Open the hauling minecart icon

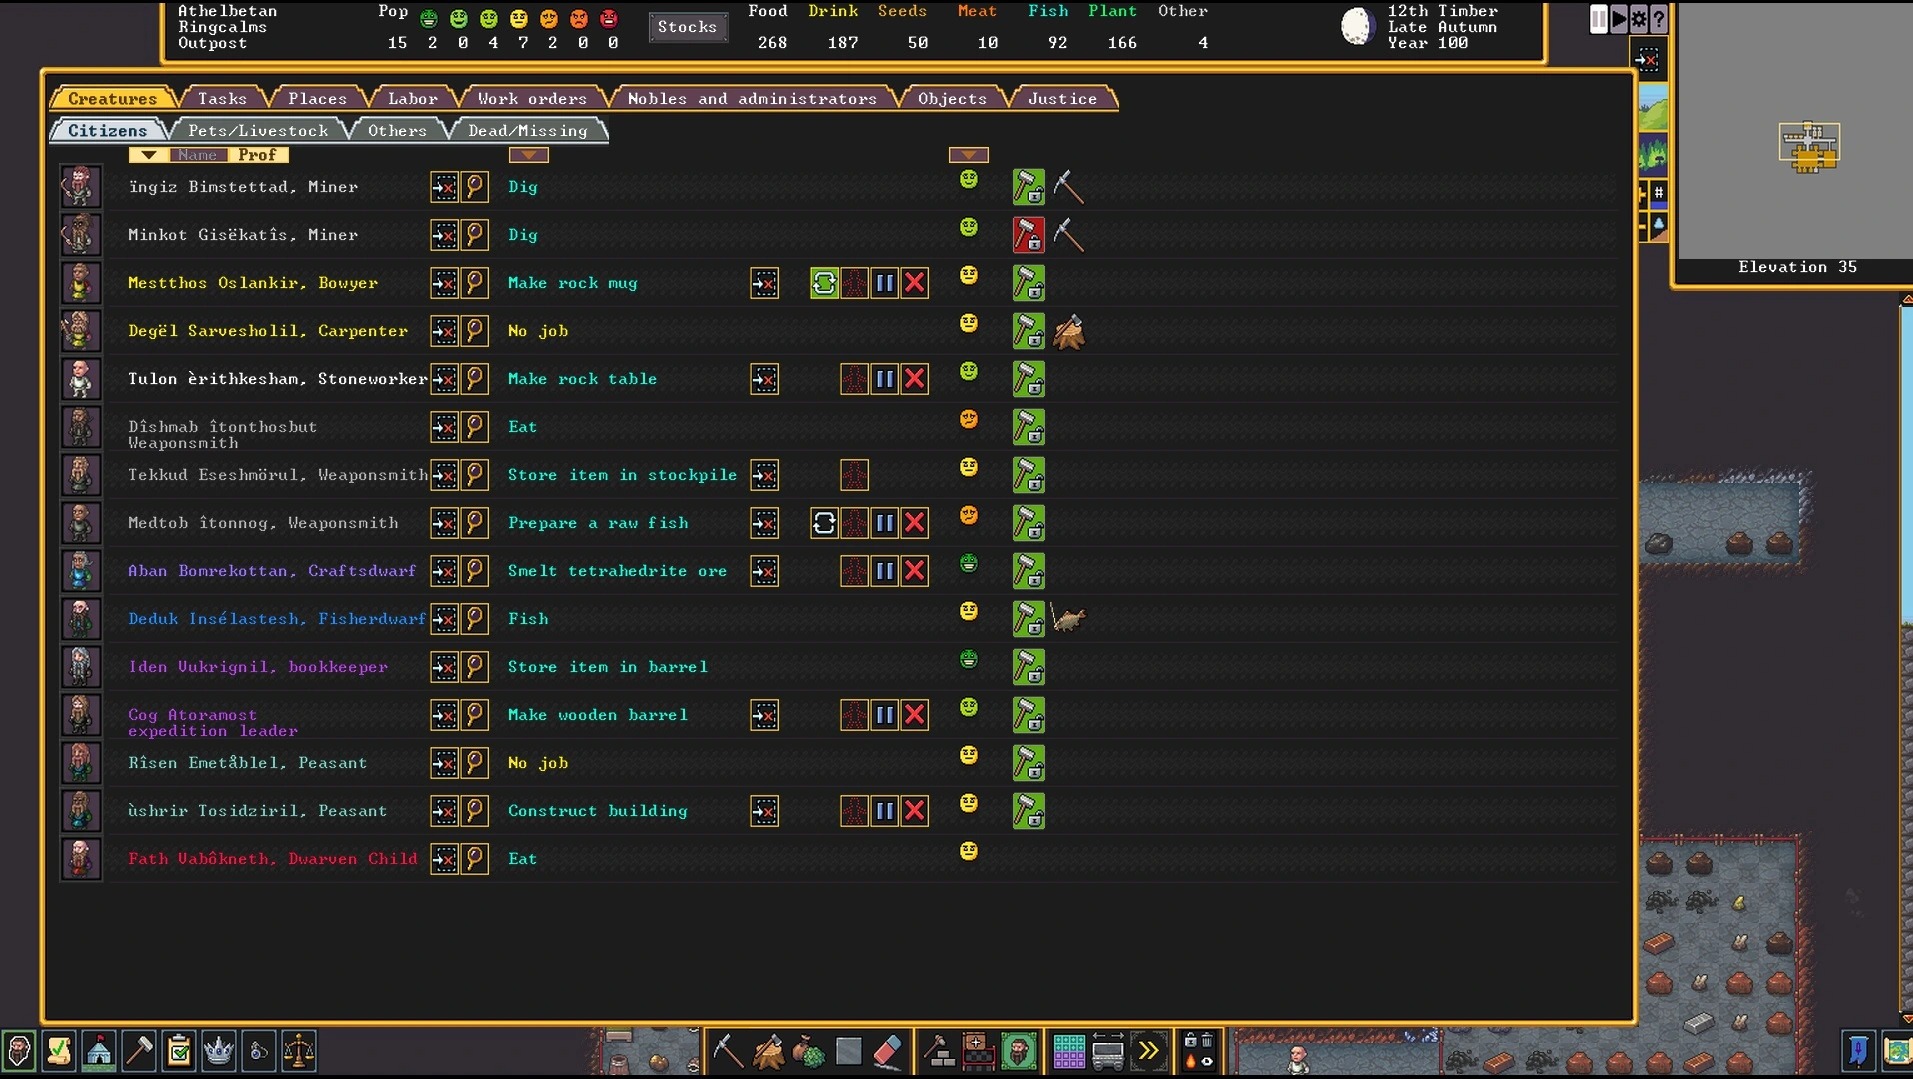1108,1051
